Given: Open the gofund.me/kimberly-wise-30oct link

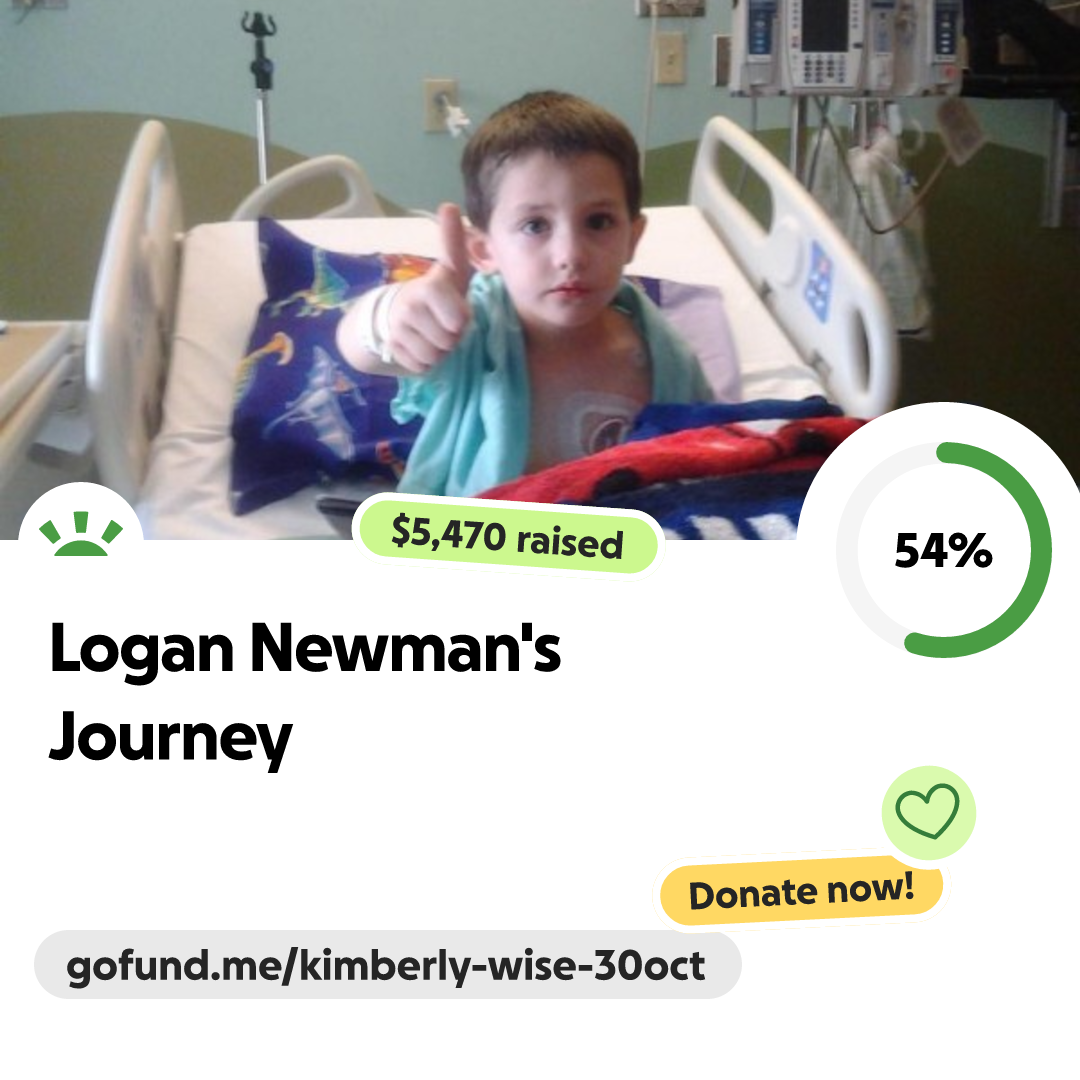Looking at the screenshot, I should 387,965.
